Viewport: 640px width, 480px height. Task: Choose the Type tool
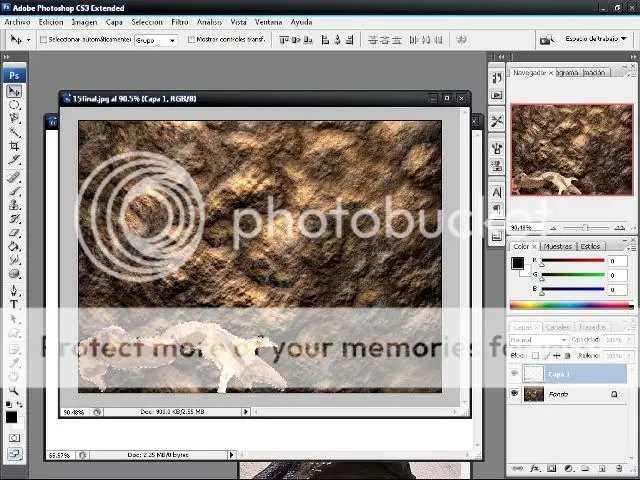[14, 304]
